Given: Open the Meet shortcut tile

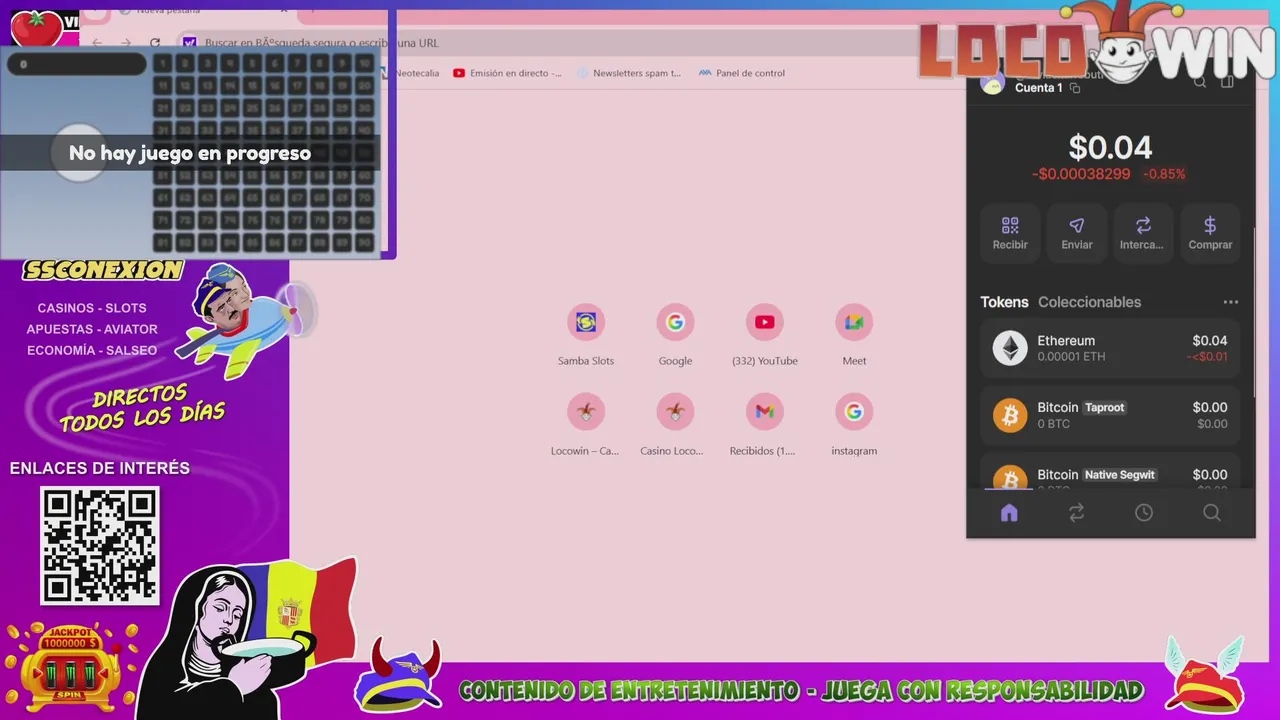Looking at the screenshot, I should (x=854, y=335).
